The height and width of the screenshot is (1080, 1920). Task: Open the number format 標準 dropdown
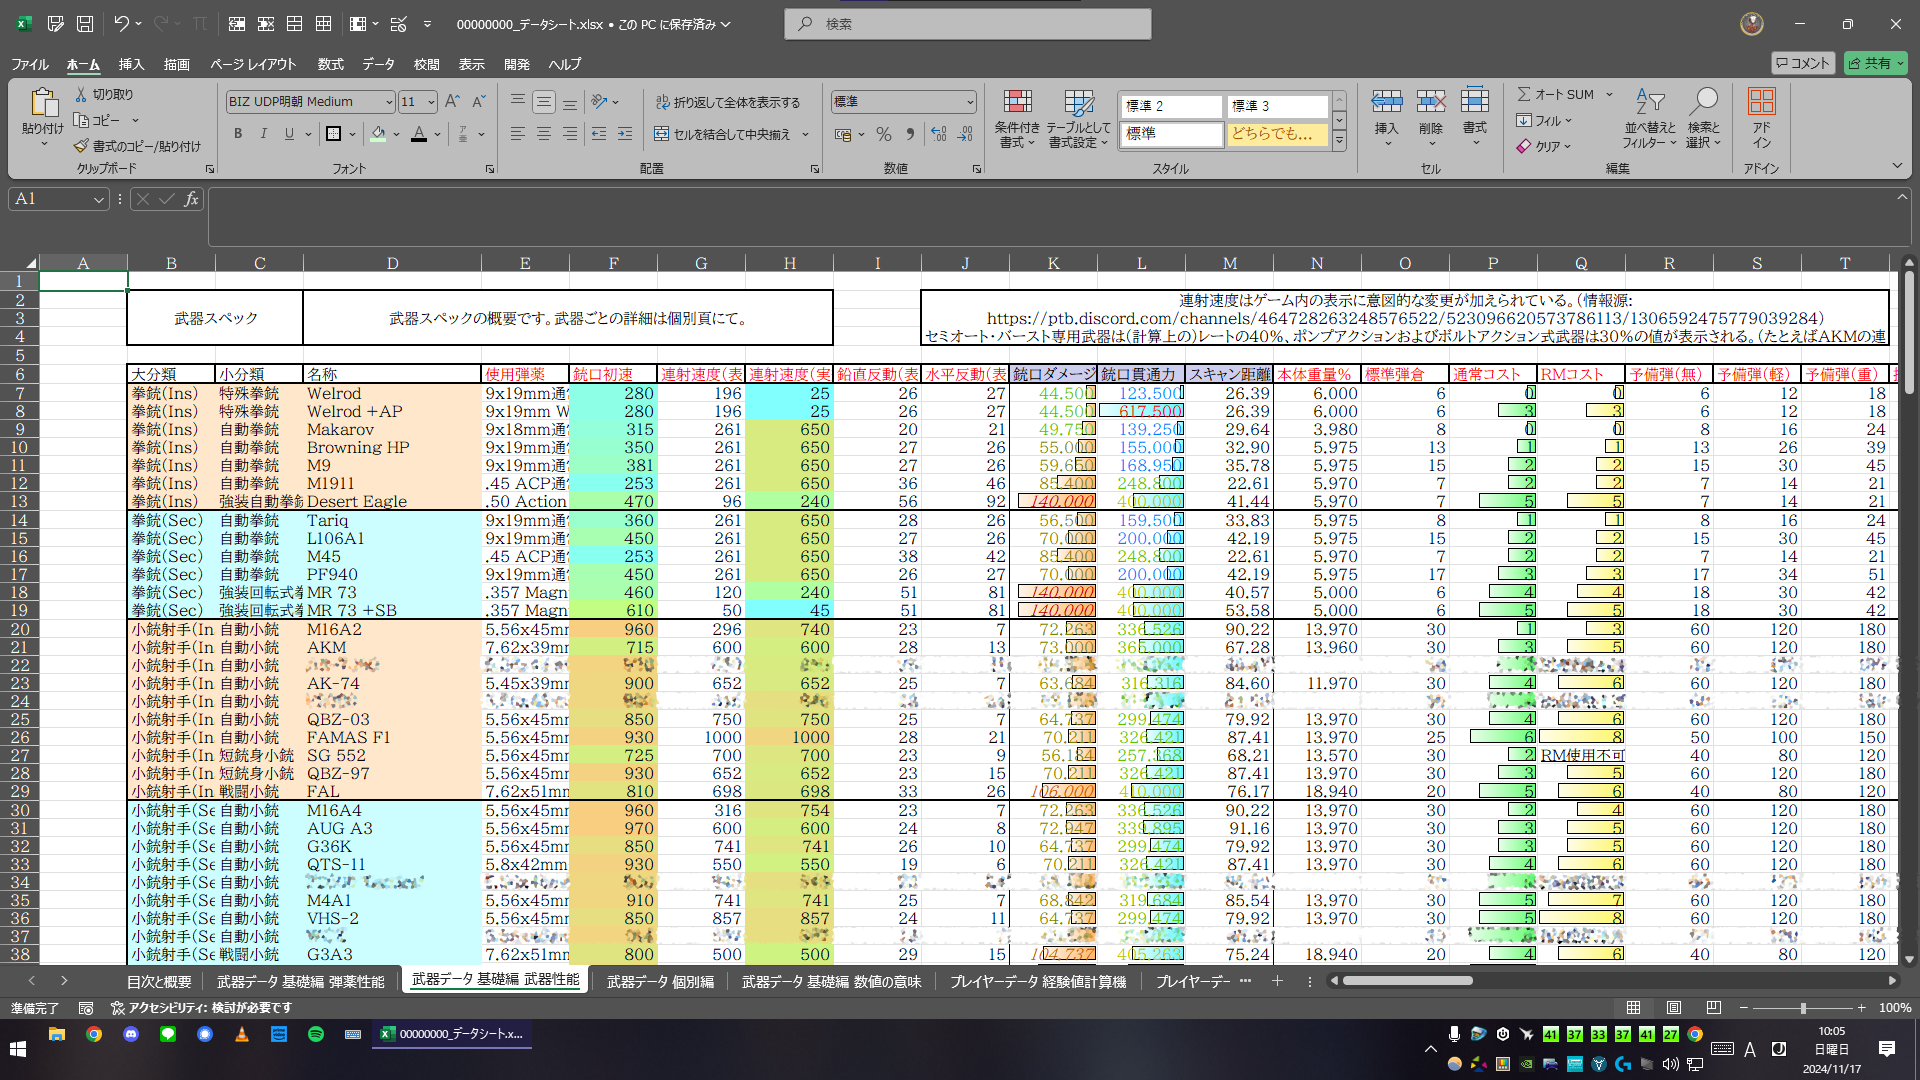[x=969, y=102]
